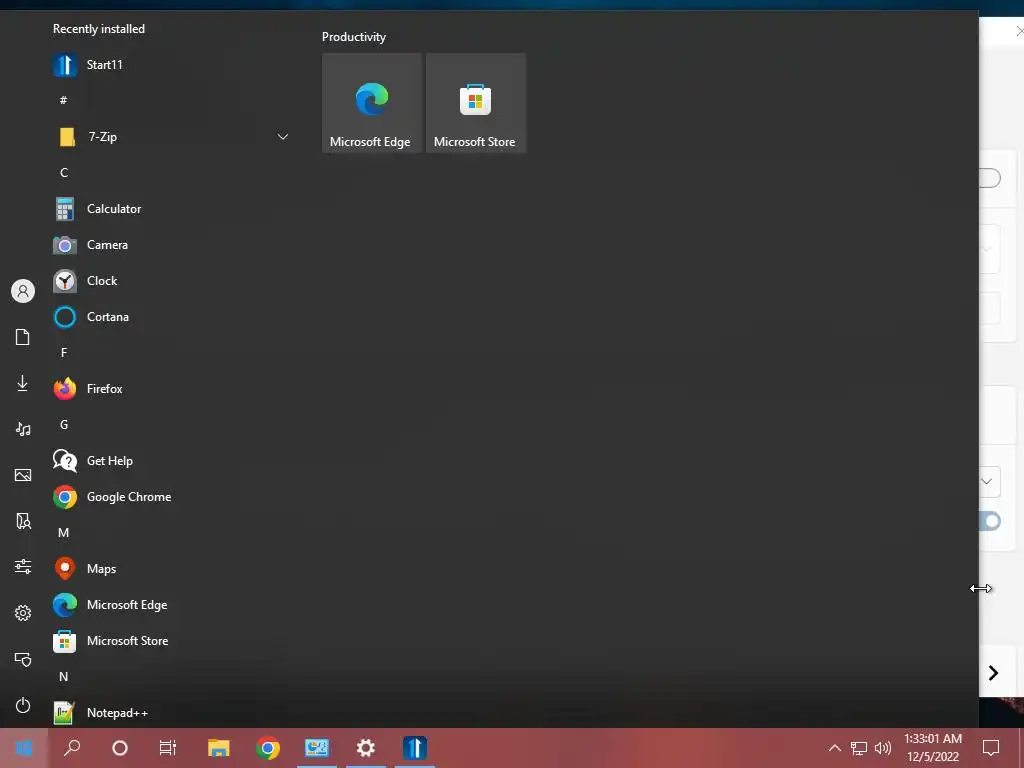
Task: Click the Control Panel taskbar icon
Action: point(317,748)
